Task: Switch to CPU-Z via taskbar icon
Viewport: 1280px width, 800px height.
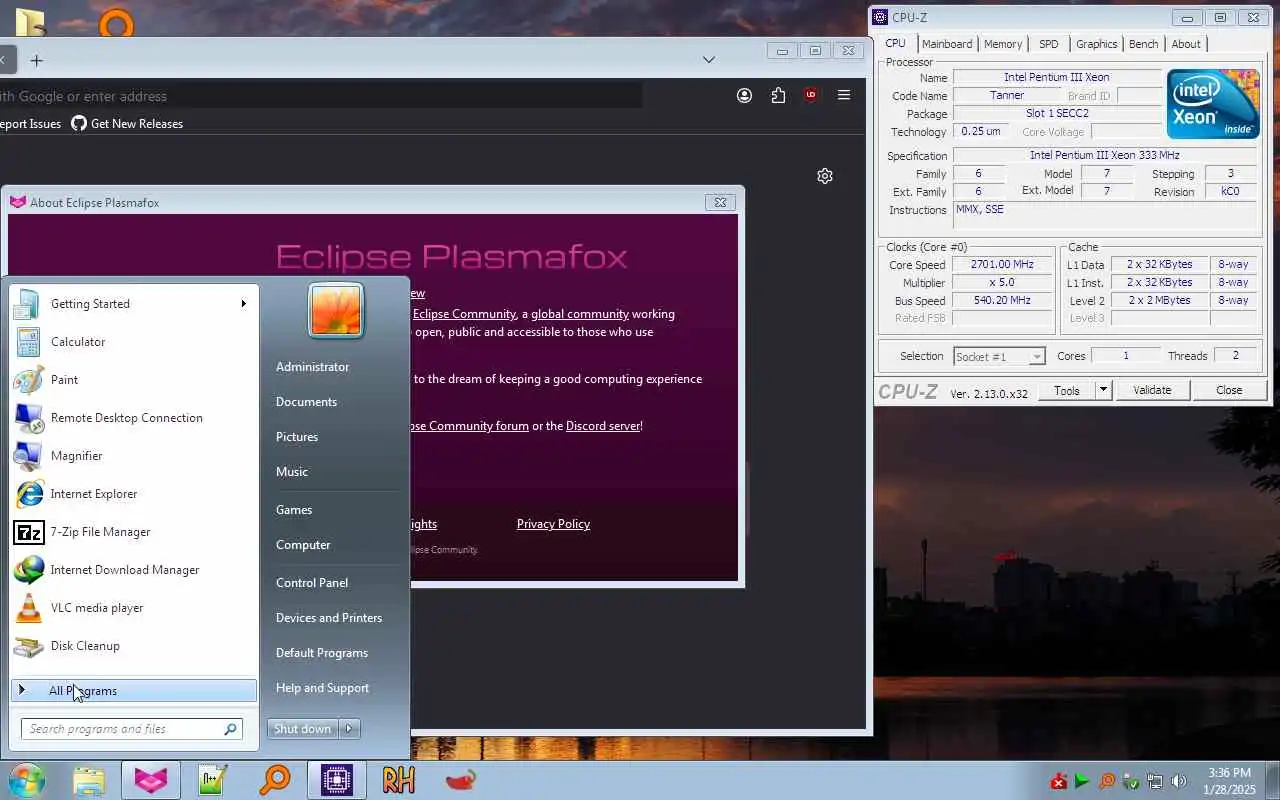Action: (336, 780)
